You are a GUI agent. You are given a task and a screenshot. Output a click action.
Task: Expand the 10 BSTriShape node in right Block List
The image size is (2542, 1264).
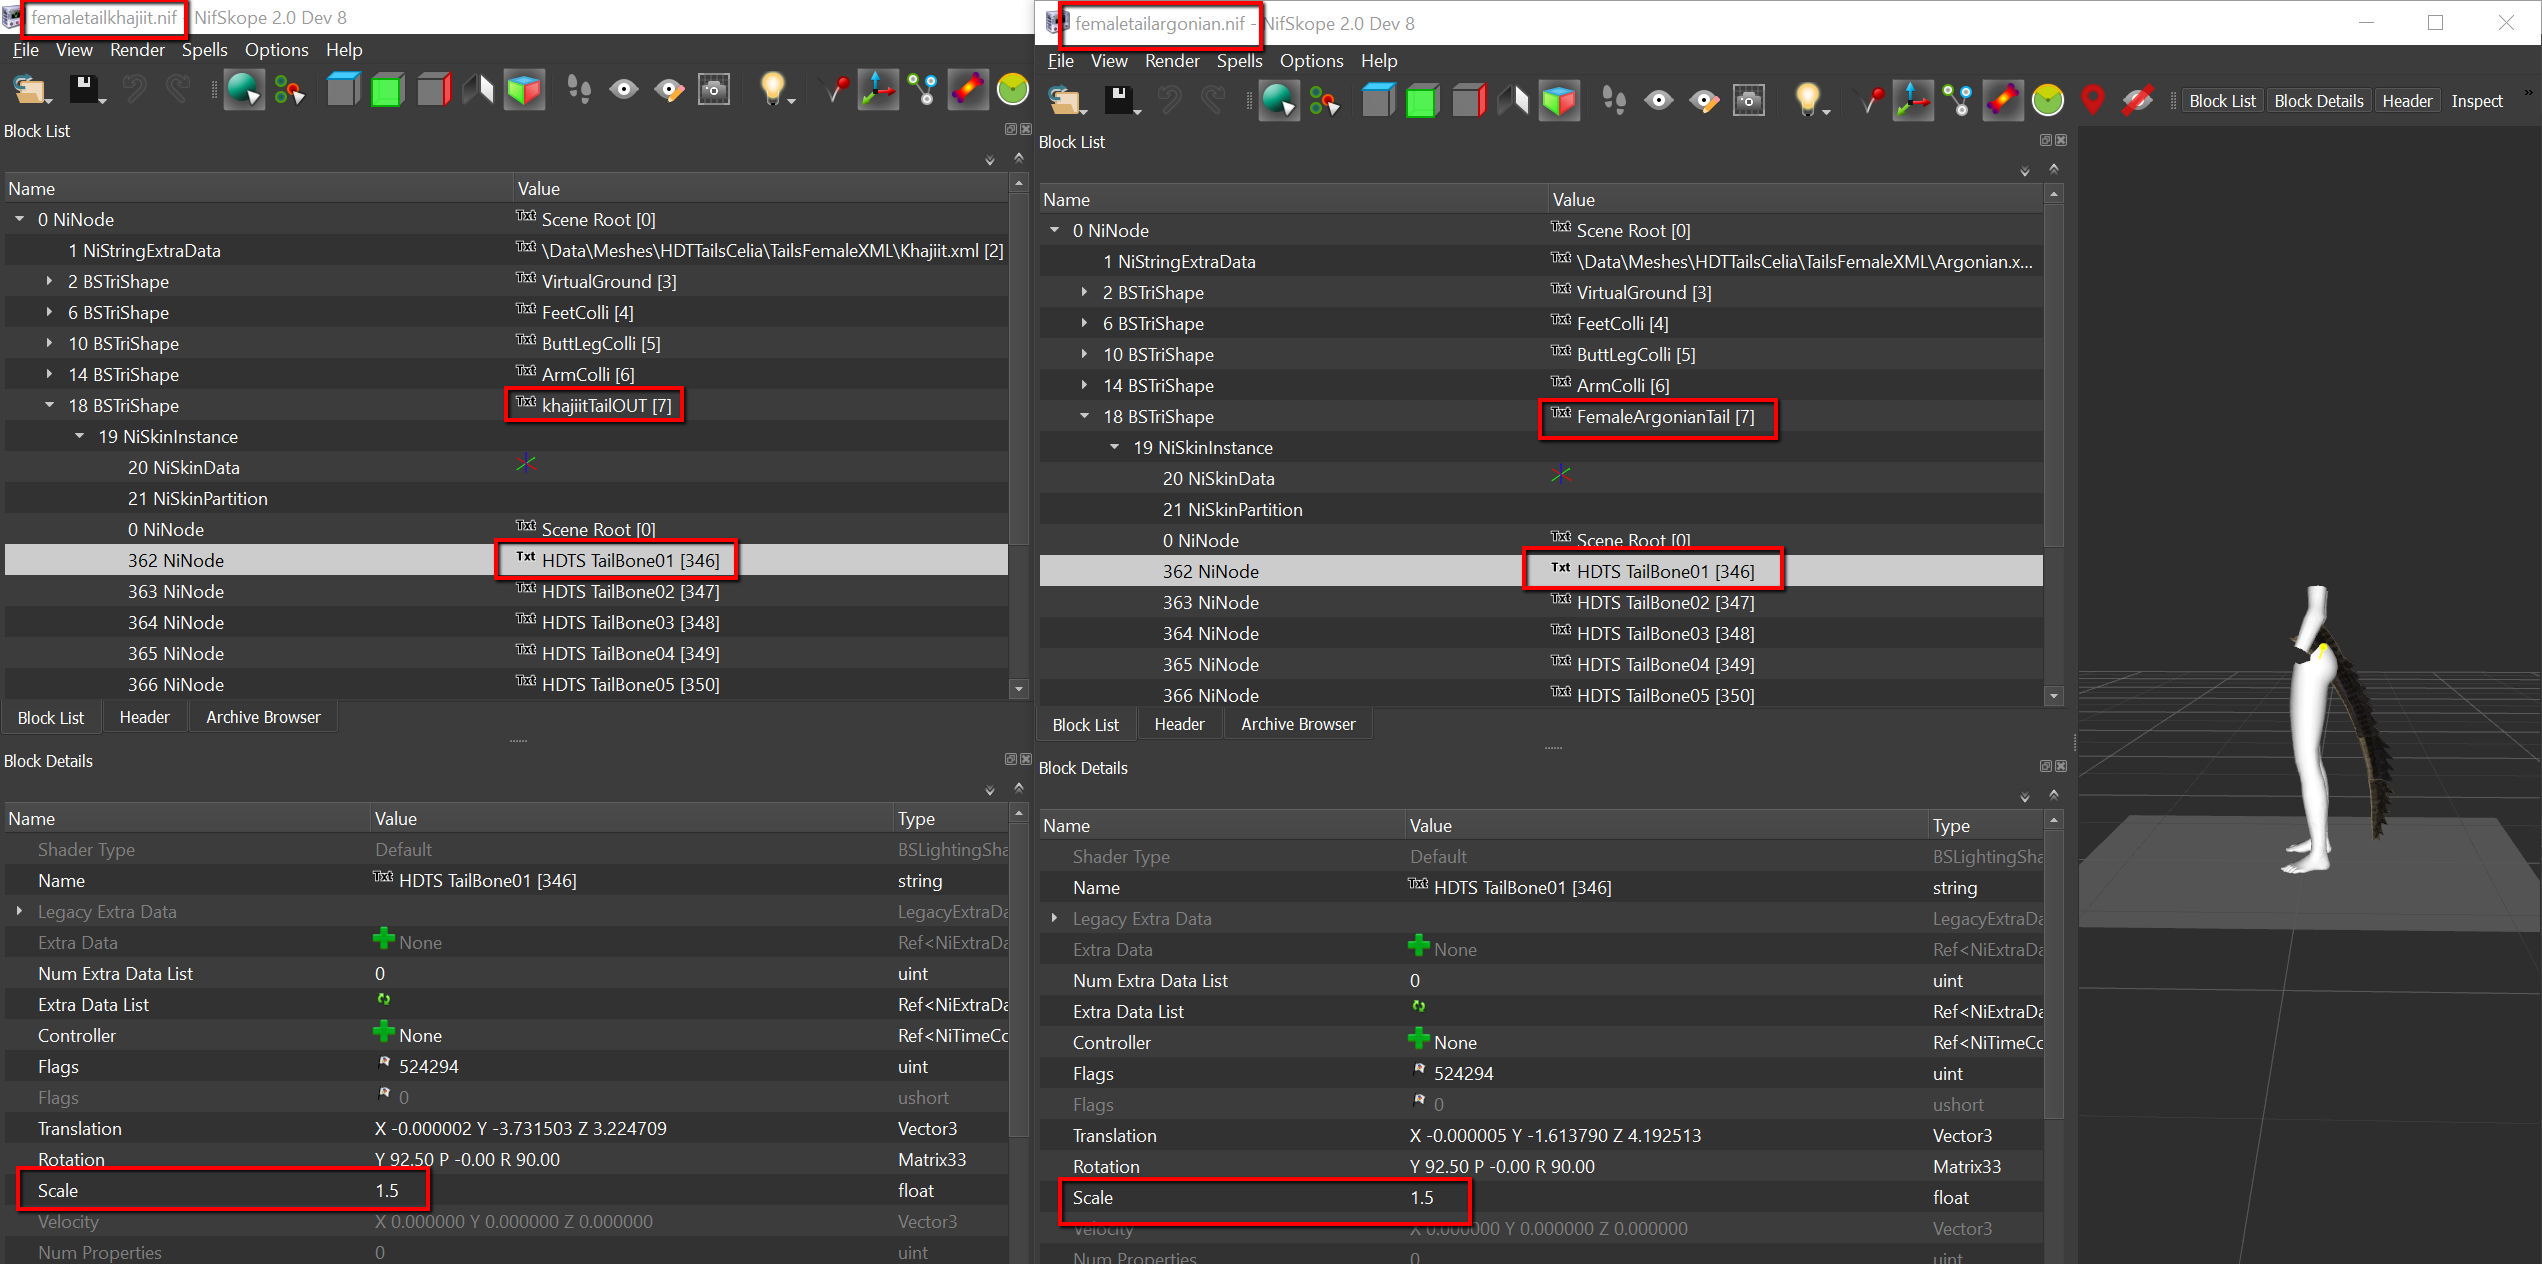1084,354
